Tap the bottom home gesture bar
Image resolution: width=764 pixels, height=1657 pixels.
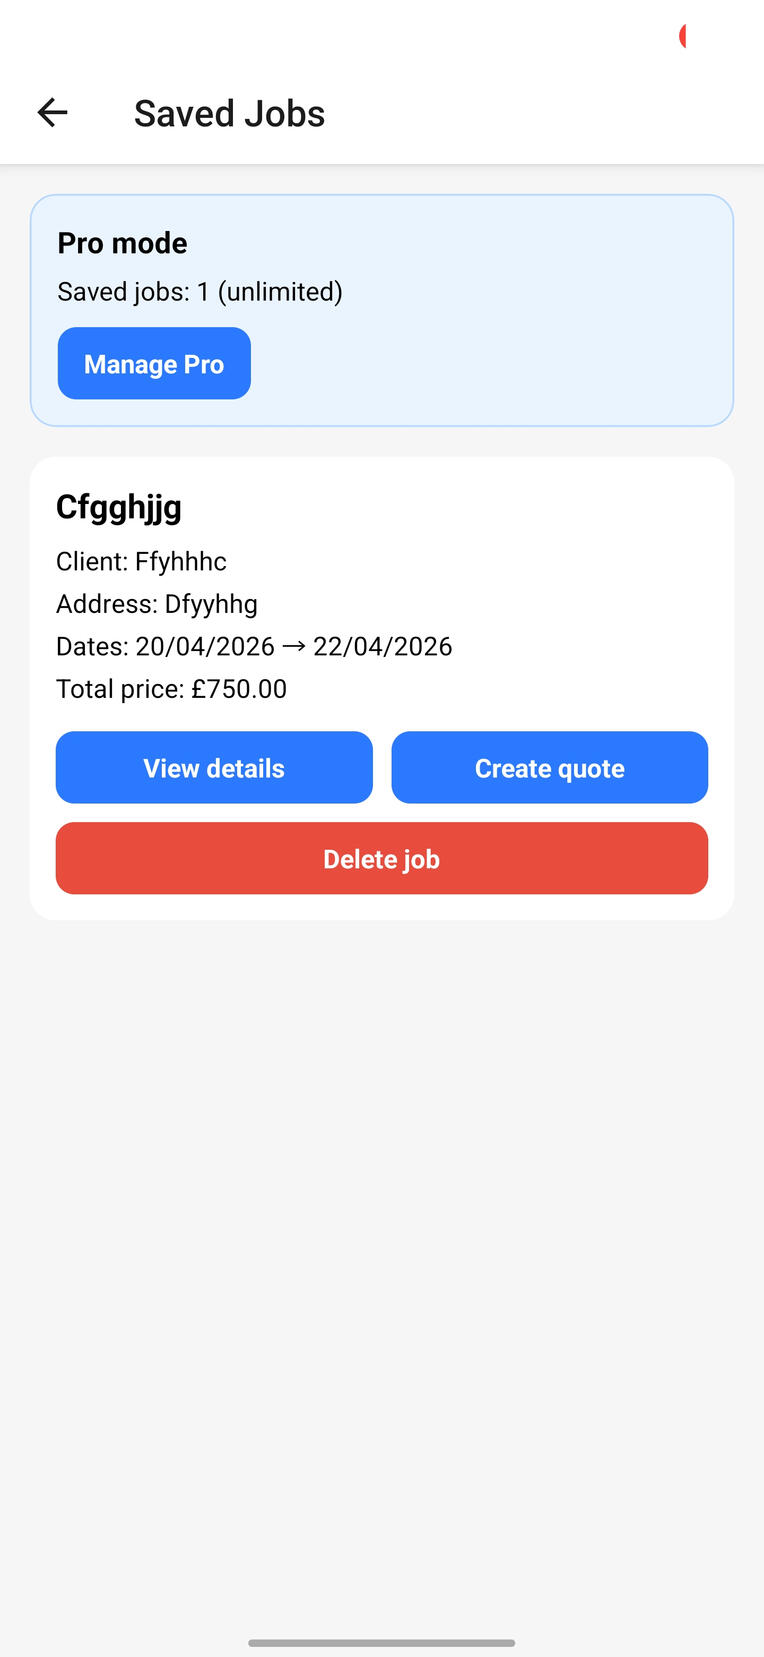coord(381,1642)
